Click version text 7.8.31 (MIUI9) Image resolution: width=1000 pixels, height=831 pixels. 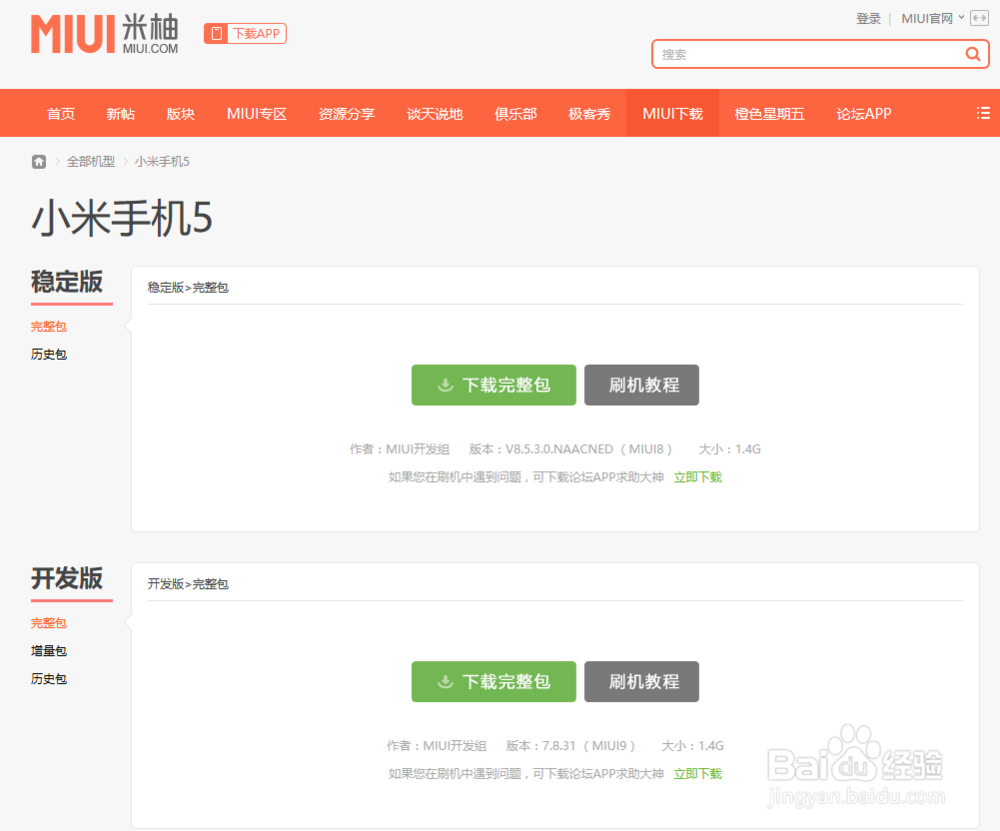(589, 746)
